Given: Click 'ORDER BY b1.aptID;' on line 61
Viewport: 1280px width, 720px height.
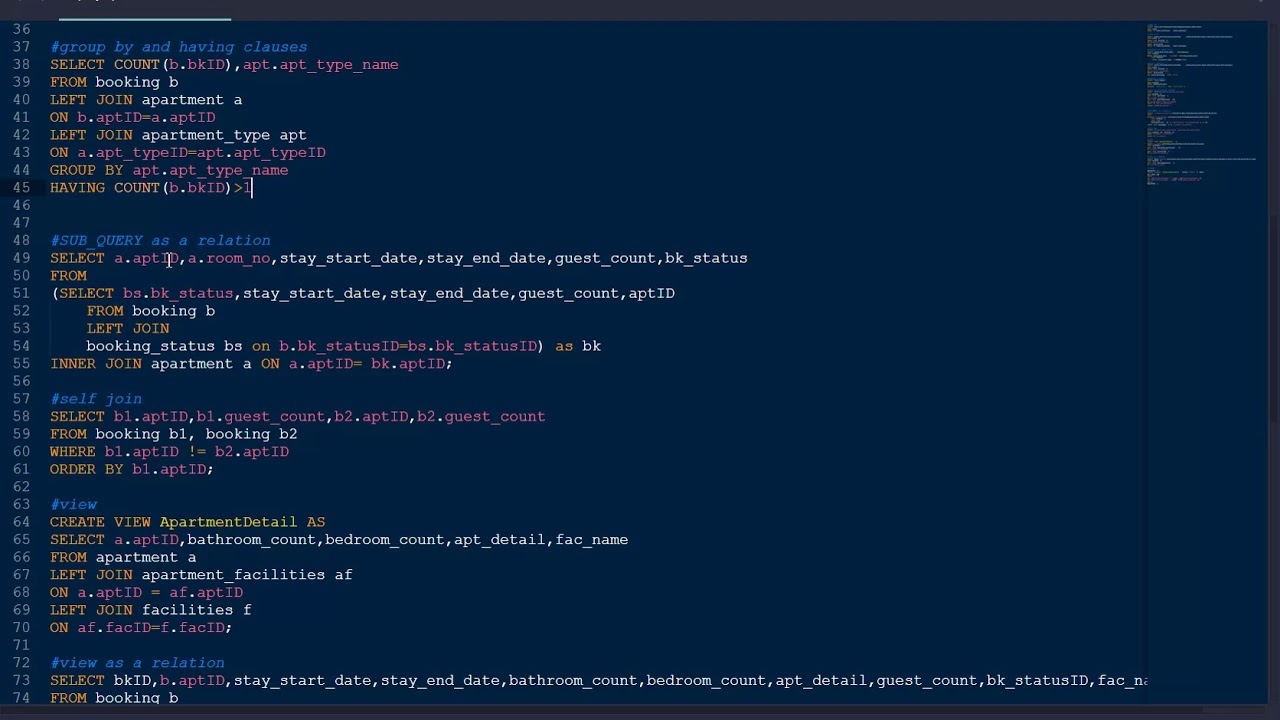Looking at the screenshot, I should click(x=132, y=469).
